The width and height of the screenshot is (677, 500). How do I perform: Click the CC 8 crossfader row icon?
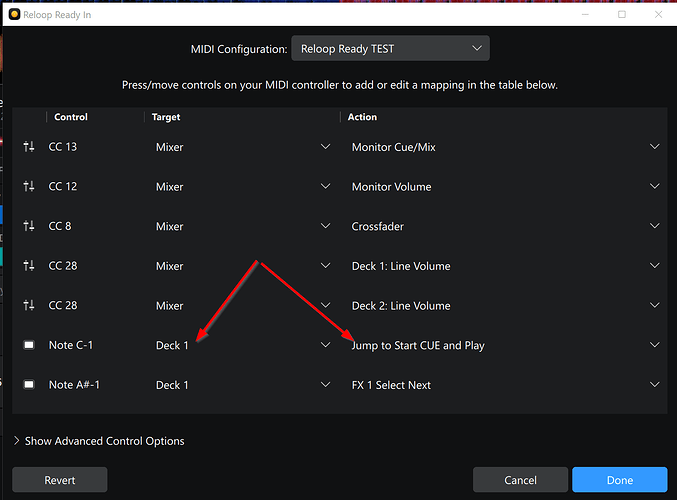click(x=29, y=227)
